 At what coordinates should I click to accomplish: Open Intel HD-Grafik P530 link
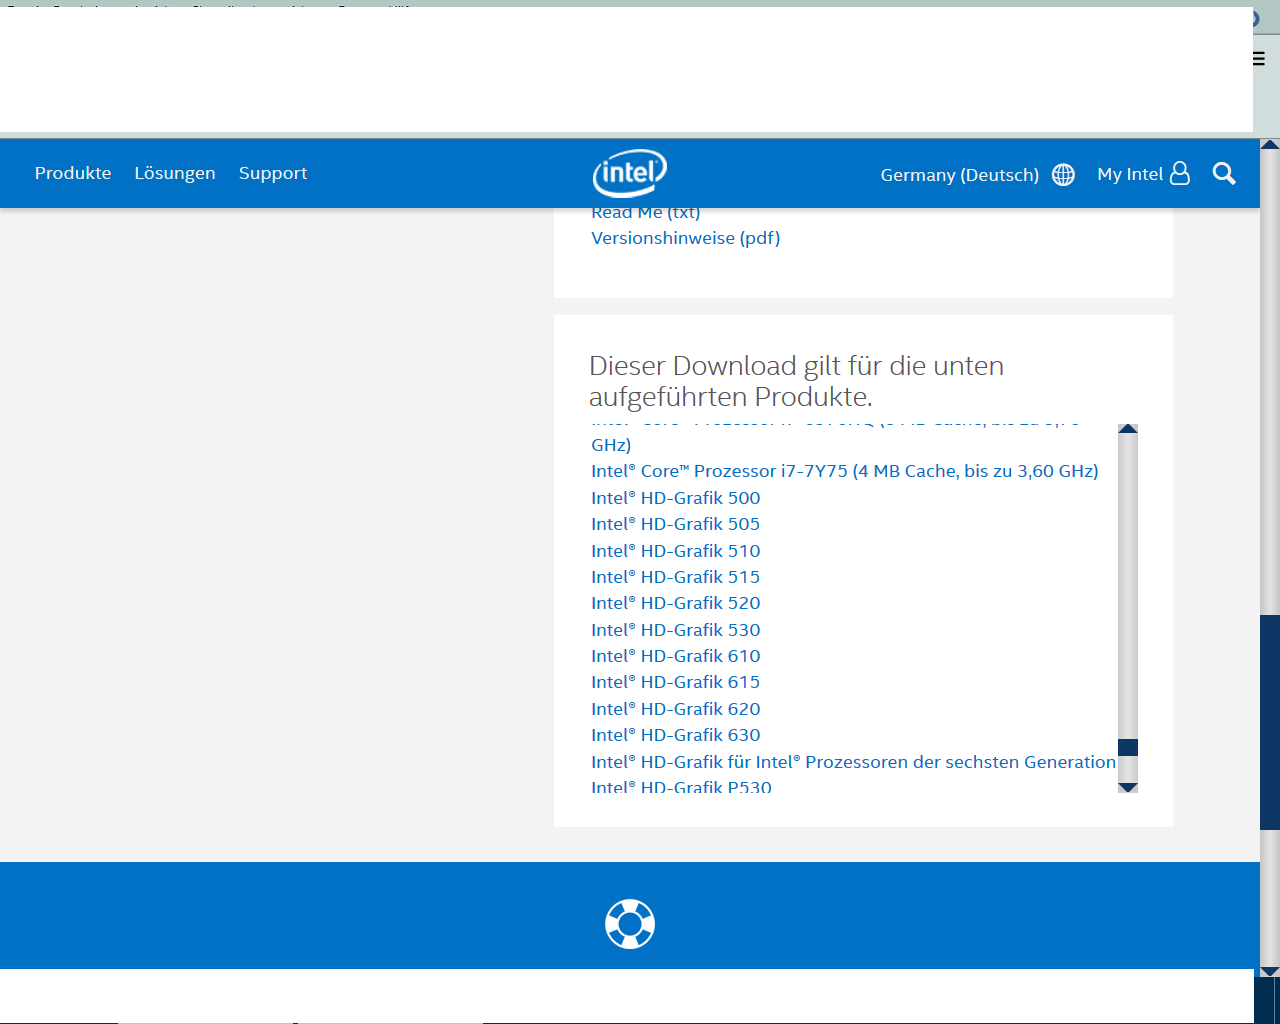coord(682,787)
